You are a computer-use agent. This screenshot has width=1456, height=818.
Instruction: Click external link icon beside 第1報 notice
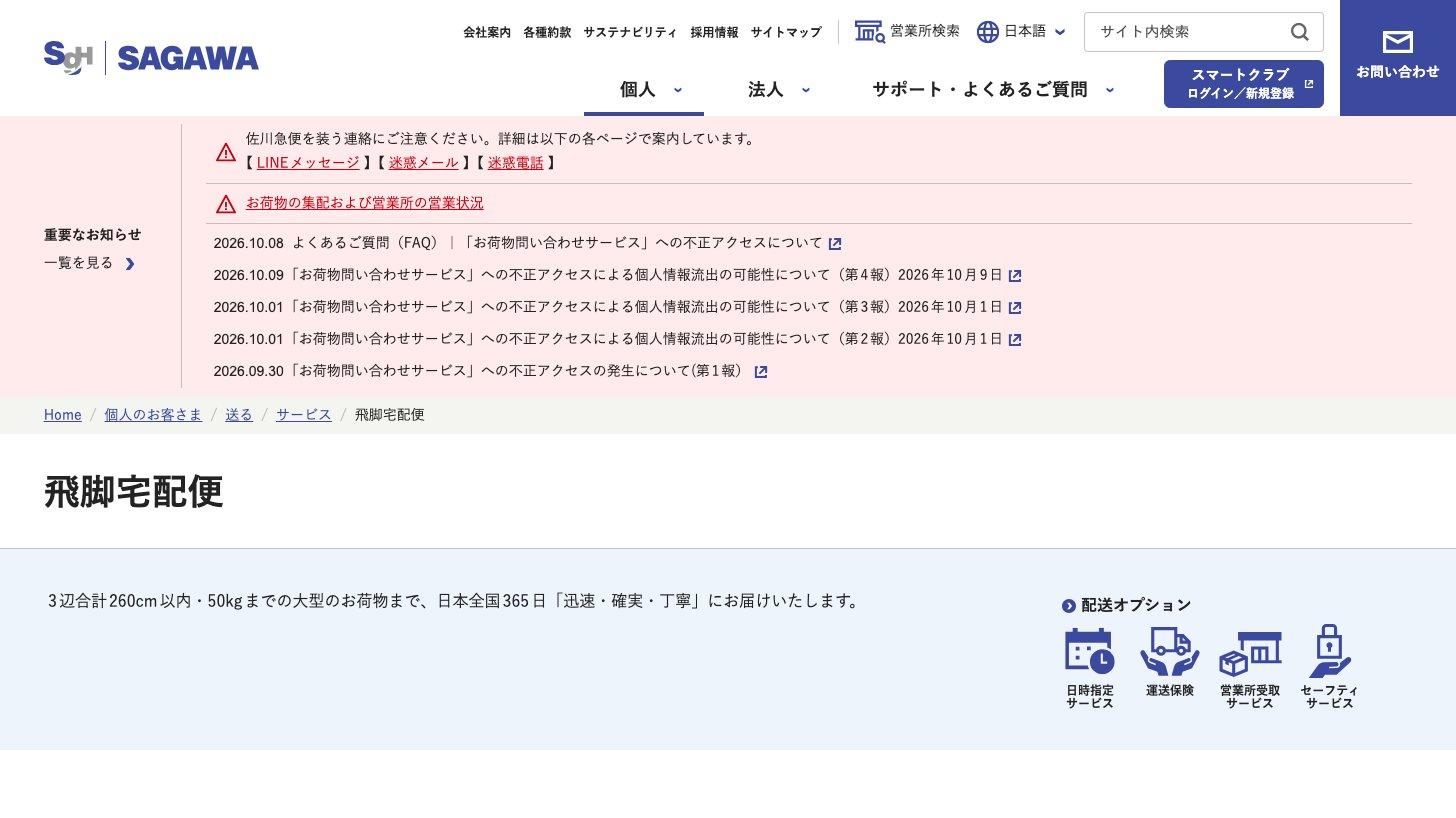coord(761,372)
